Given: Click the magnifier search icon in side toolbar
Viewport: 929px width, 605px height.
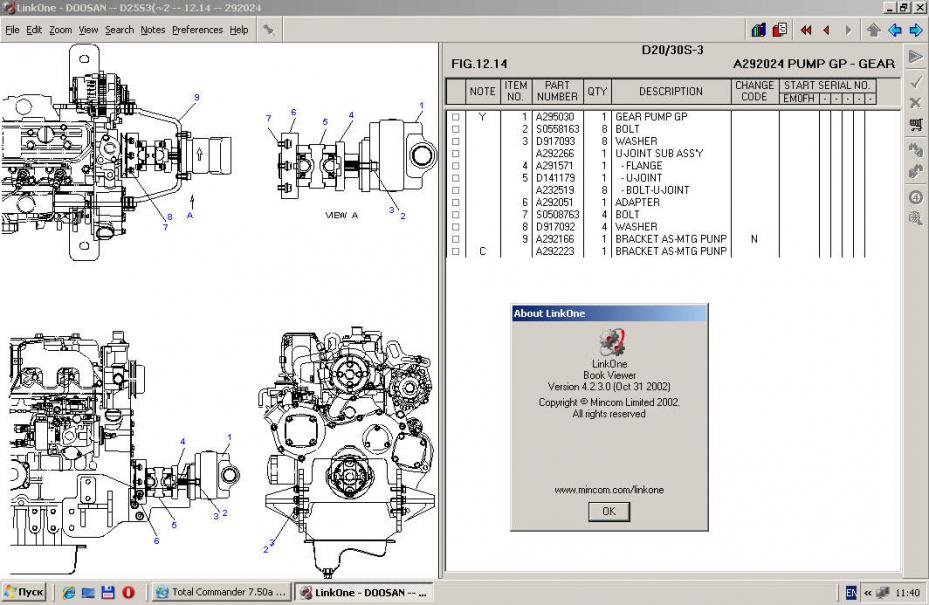Looking at the screenshot, I should [x=915, y=219].
